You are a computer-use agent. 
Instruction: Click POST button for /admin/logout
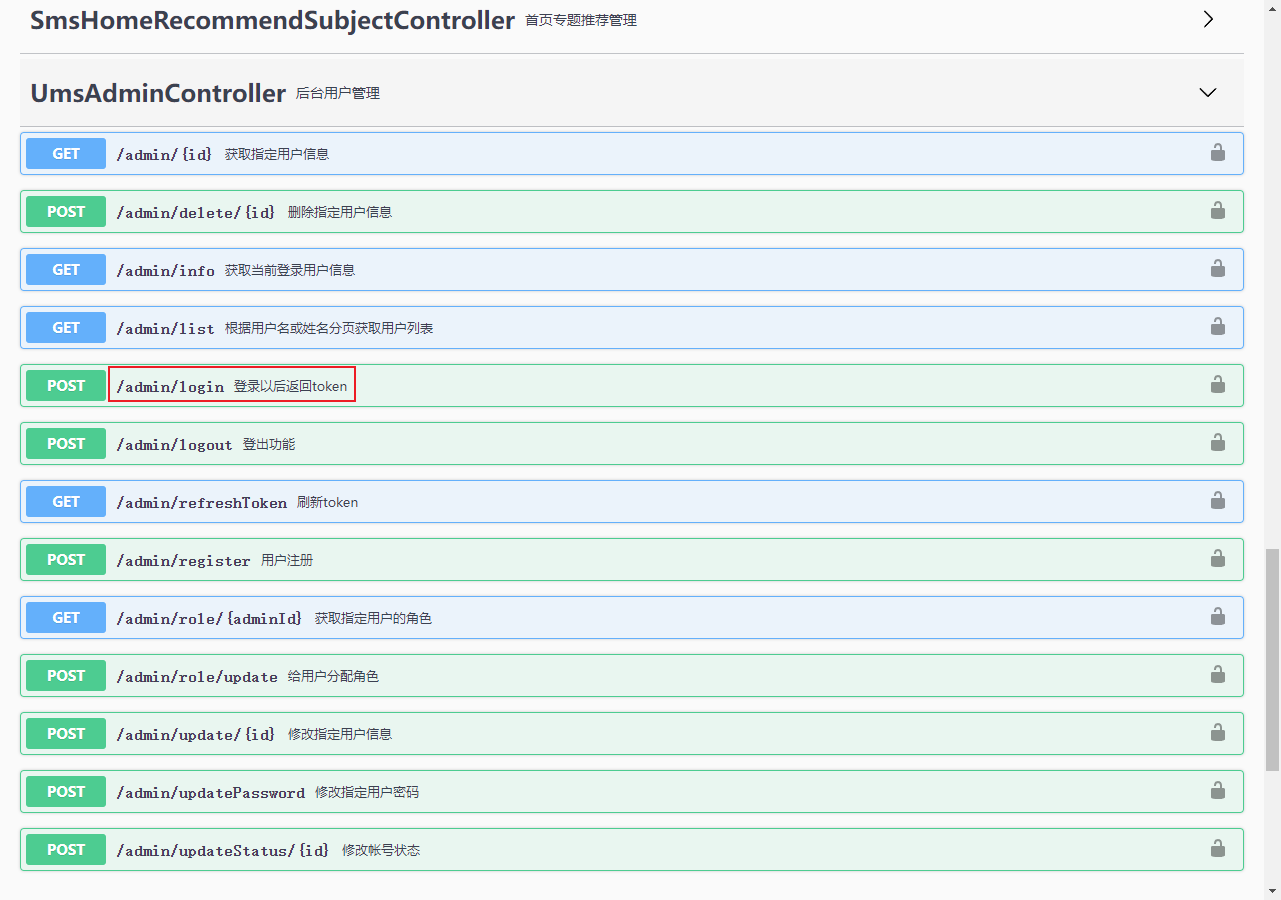point(66,444)
